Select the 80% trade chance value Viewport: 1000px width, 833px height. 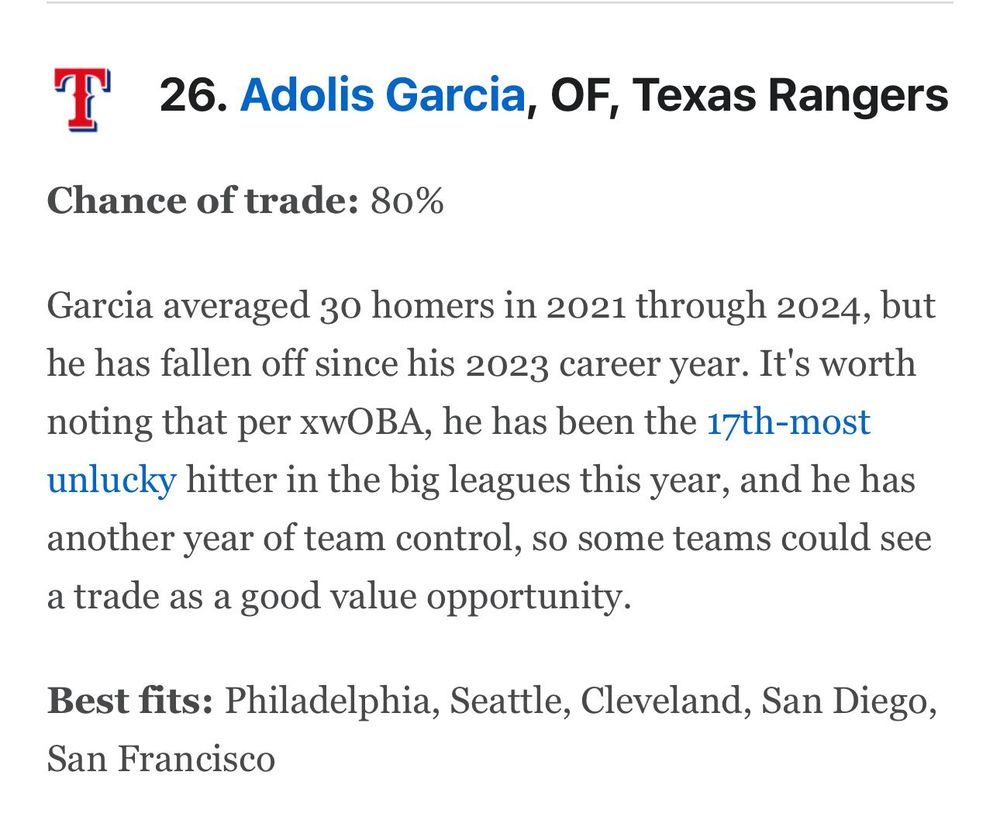coord(407,201)
